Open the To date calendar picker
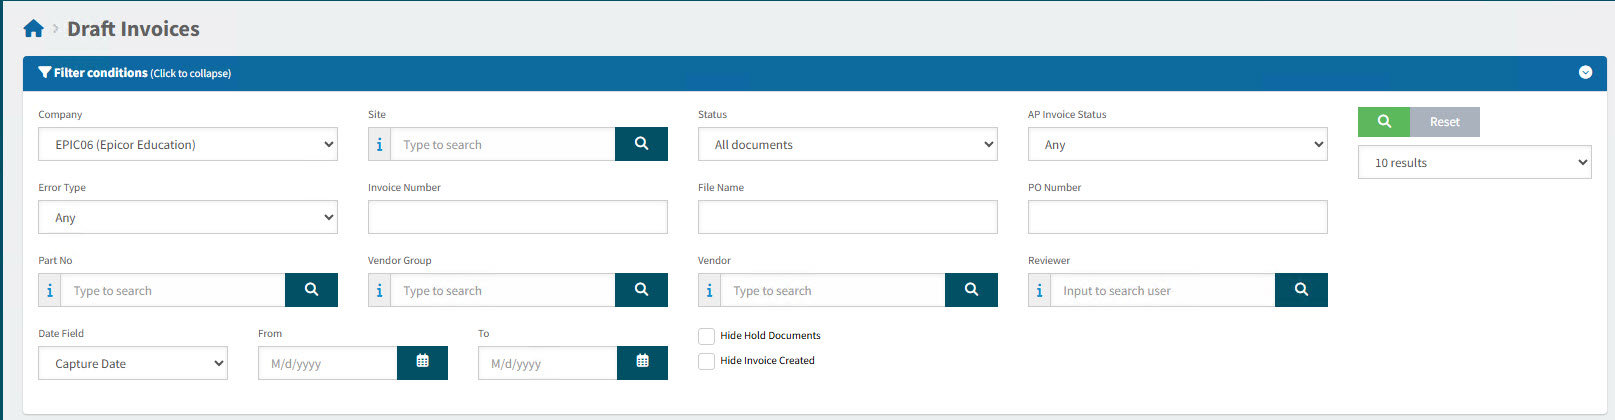Screen dimensions: 1615x420 (642, 363)
